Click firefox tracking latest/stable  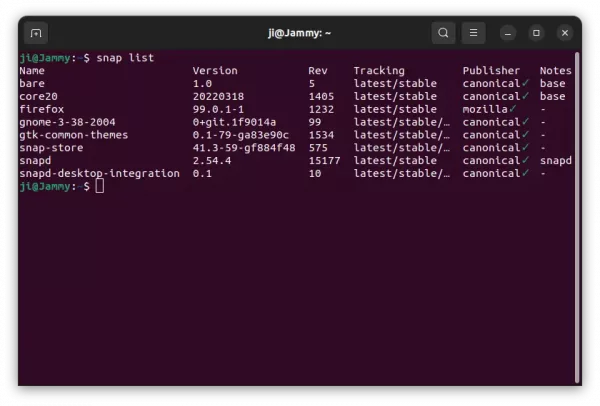tap(395, 109)
